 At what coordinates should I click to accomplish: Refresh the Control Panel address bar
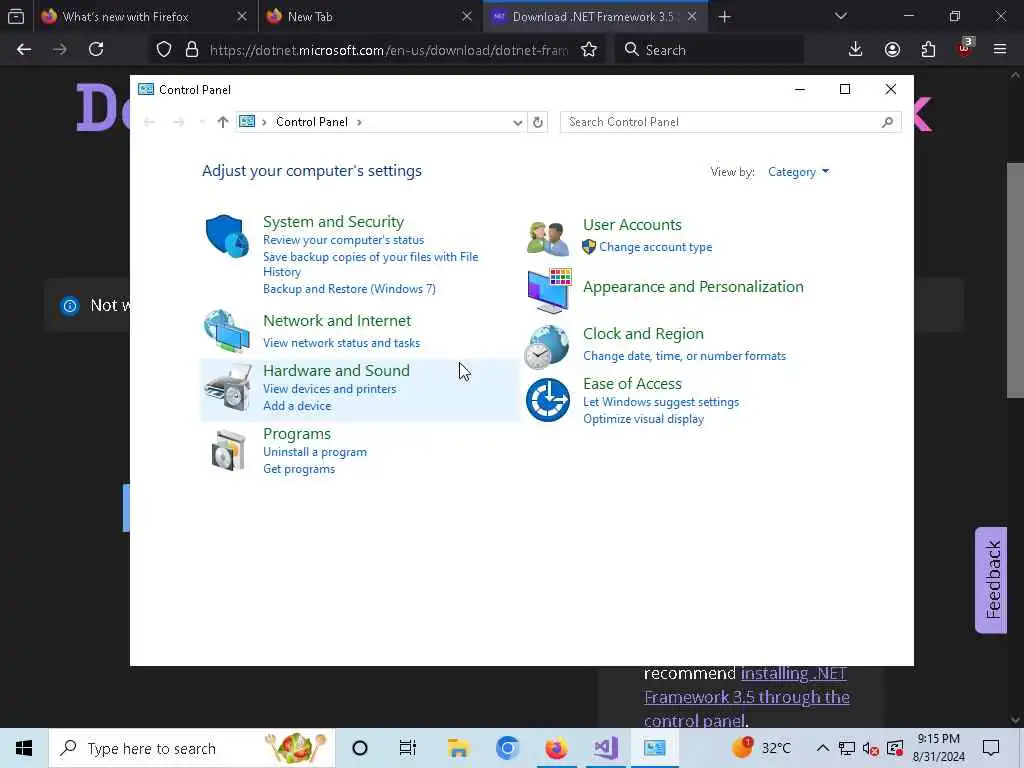click(x=537, y=122)
